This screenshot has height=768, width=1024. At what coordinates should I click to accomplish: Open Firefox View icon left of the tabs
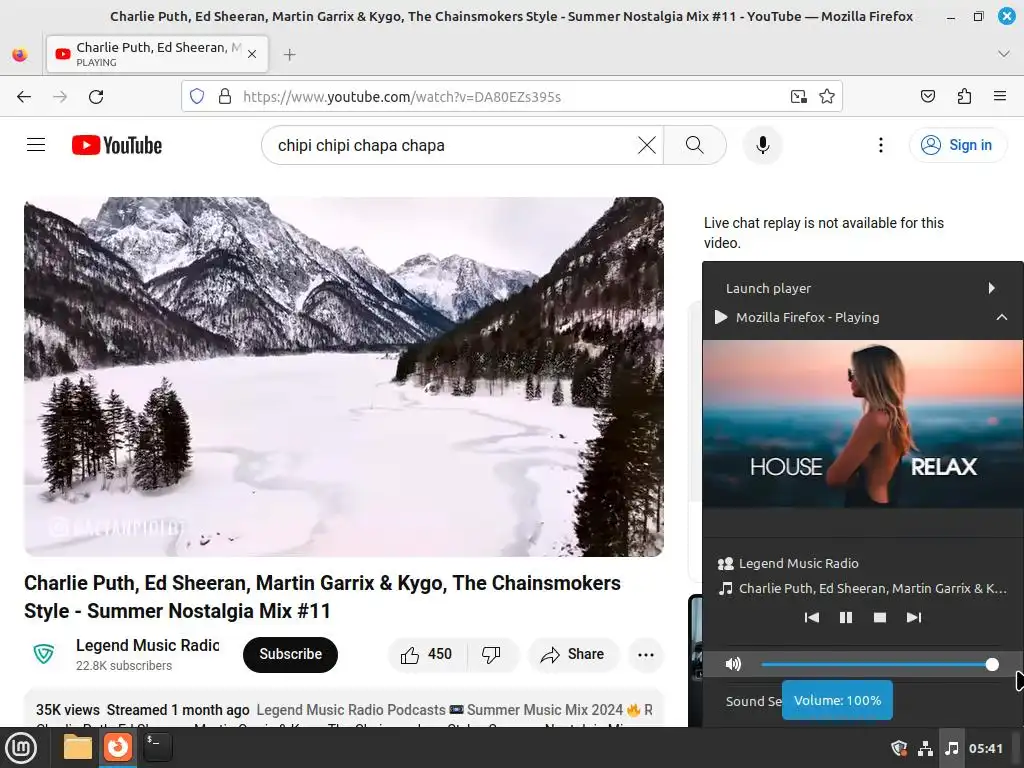click(20, 55)
